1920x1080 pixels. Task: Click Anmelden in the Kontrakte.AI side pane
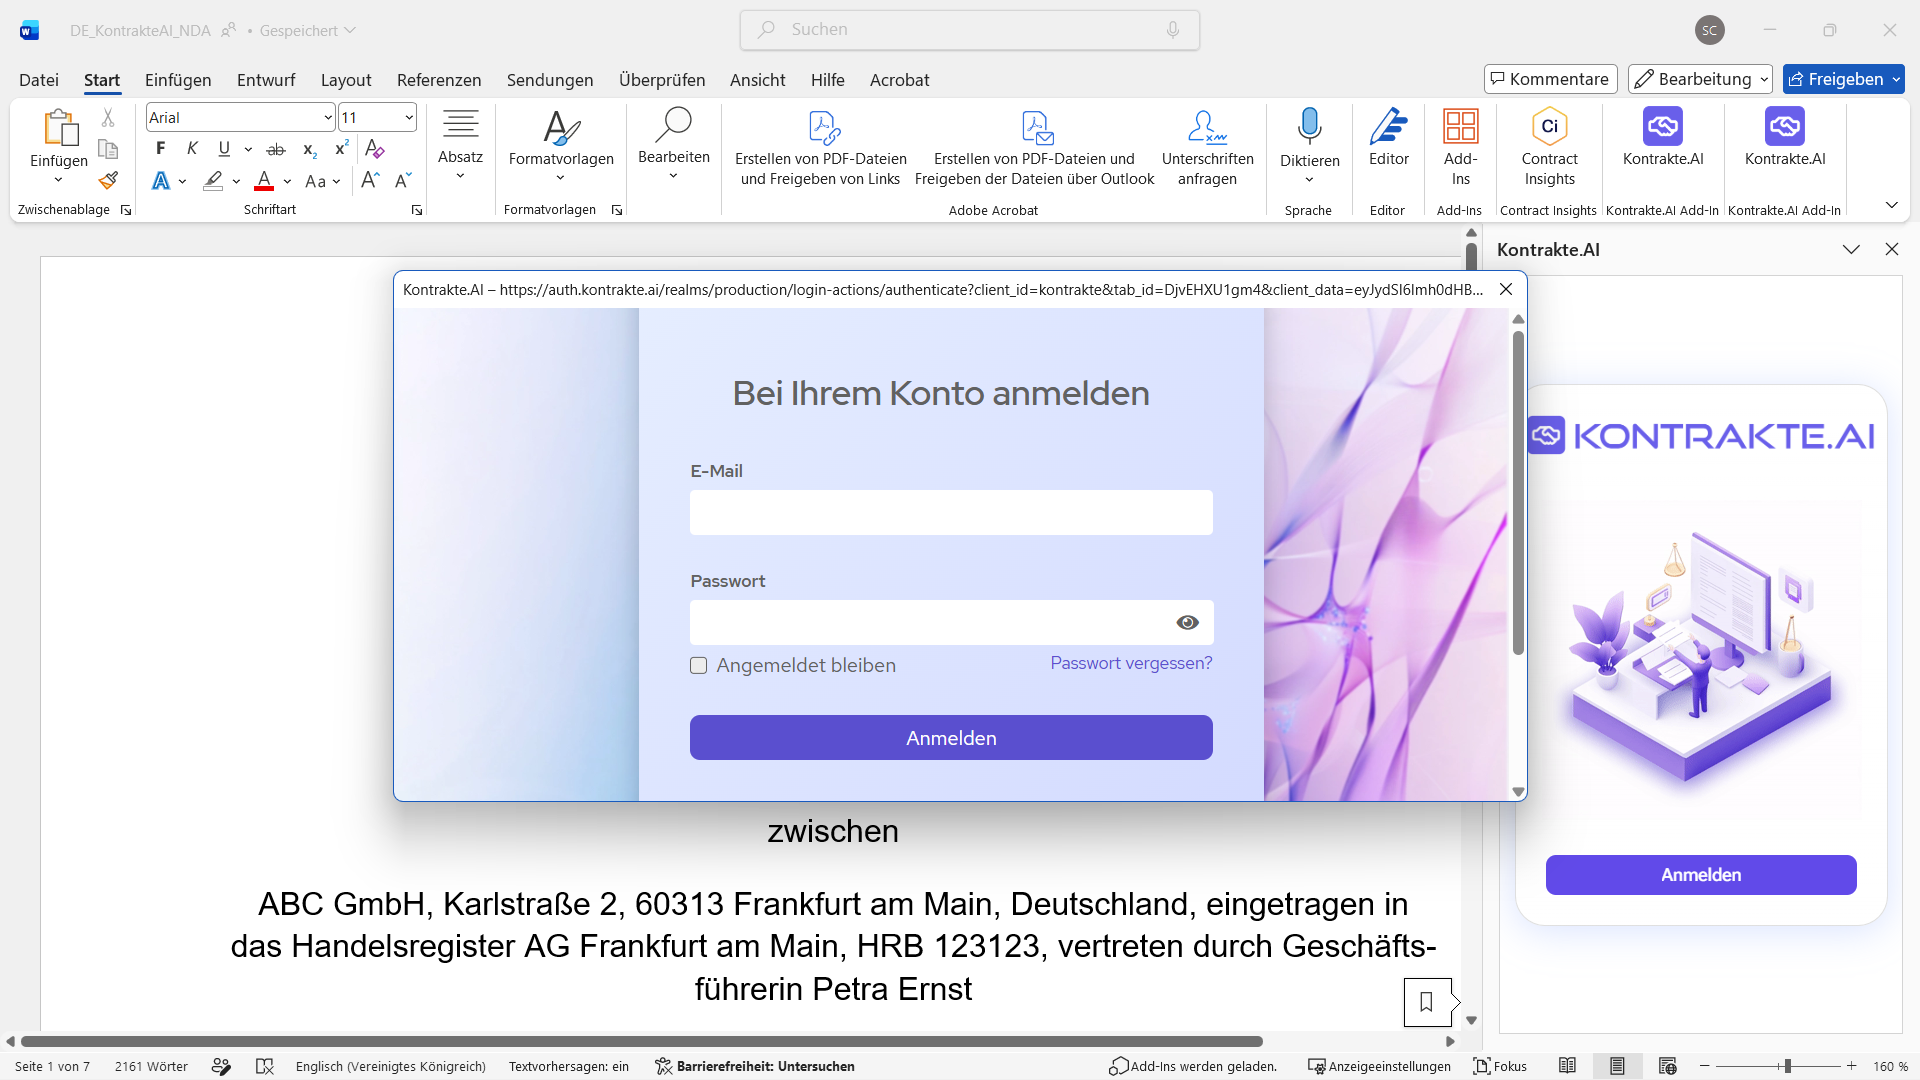pos(1701,875)
